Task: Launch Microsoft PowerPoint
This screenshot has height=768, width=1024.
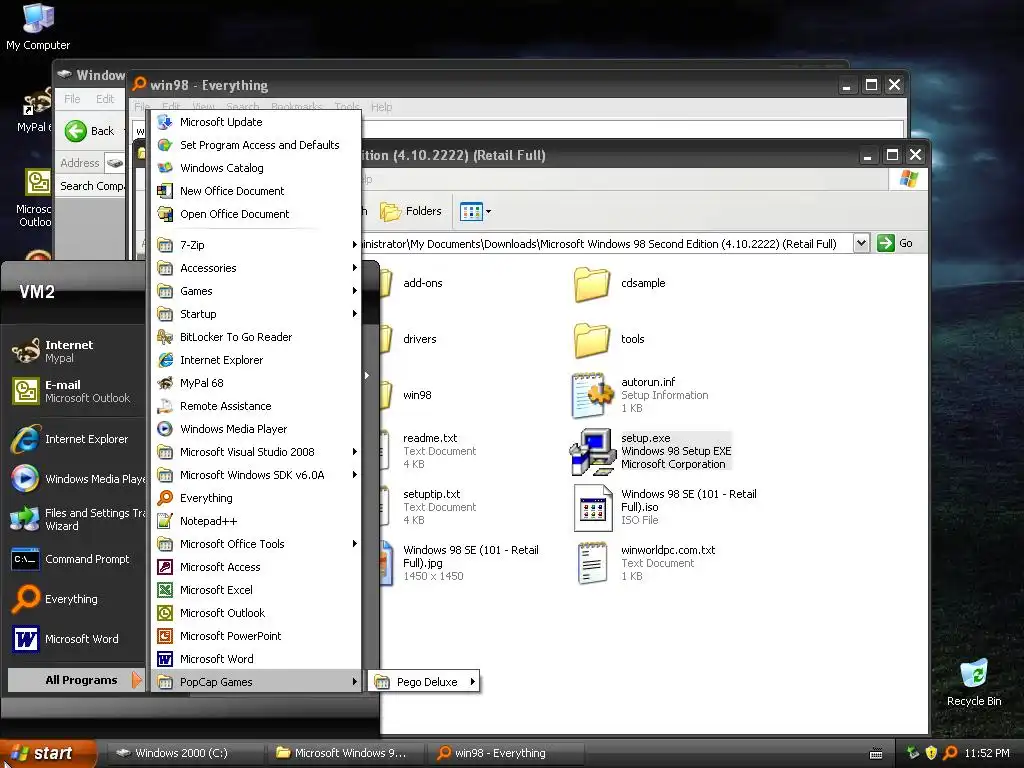Action: [x=256, y=635]
